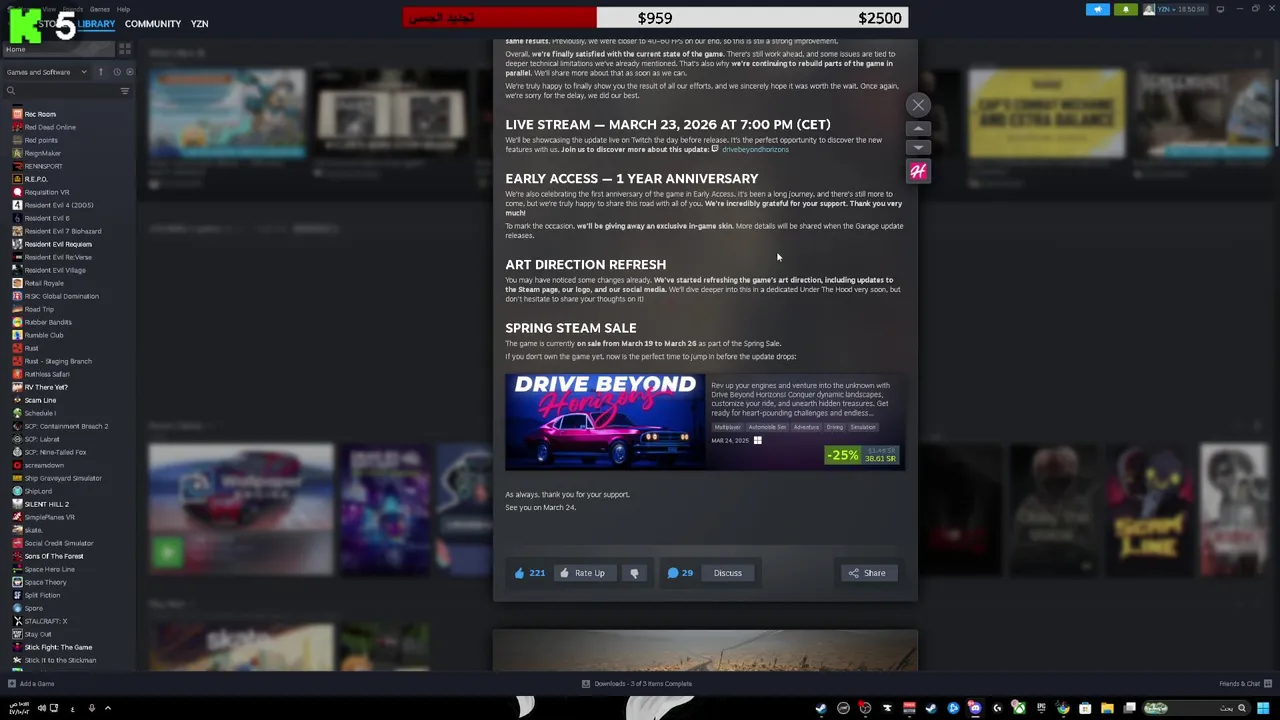Open Downloads status bar entry
The width and height of the screenshot is (1280, 720).
click(x=637, y=684)
